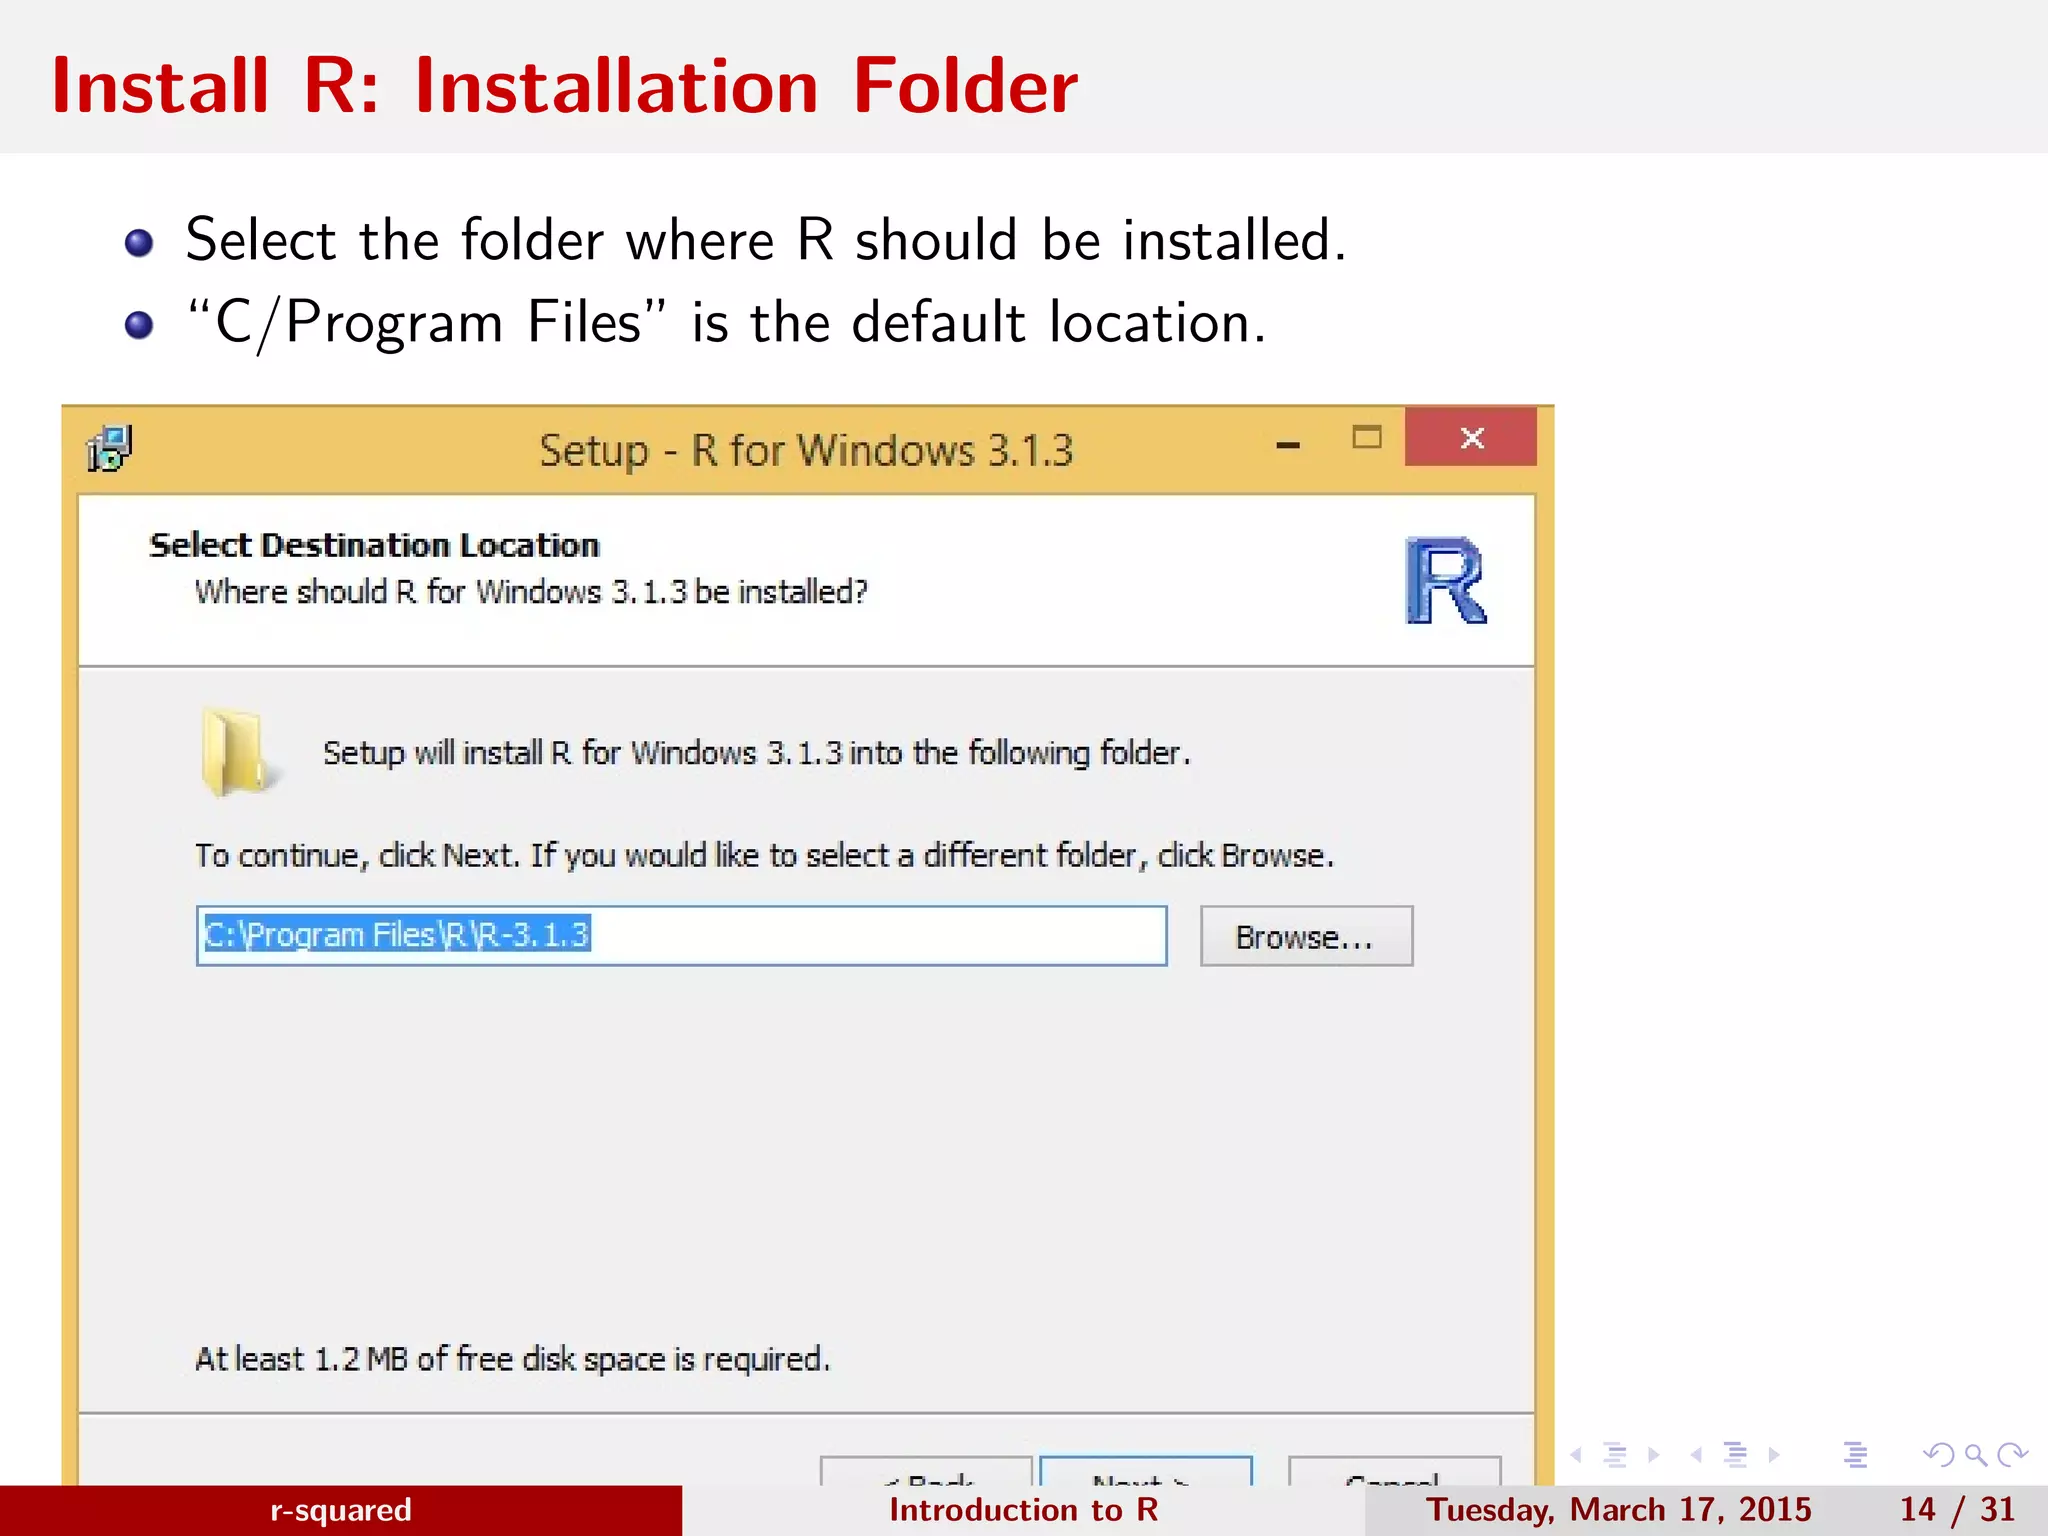
Task: Click 'To continue, click Next...' instruction line
Action: [764, 856]
